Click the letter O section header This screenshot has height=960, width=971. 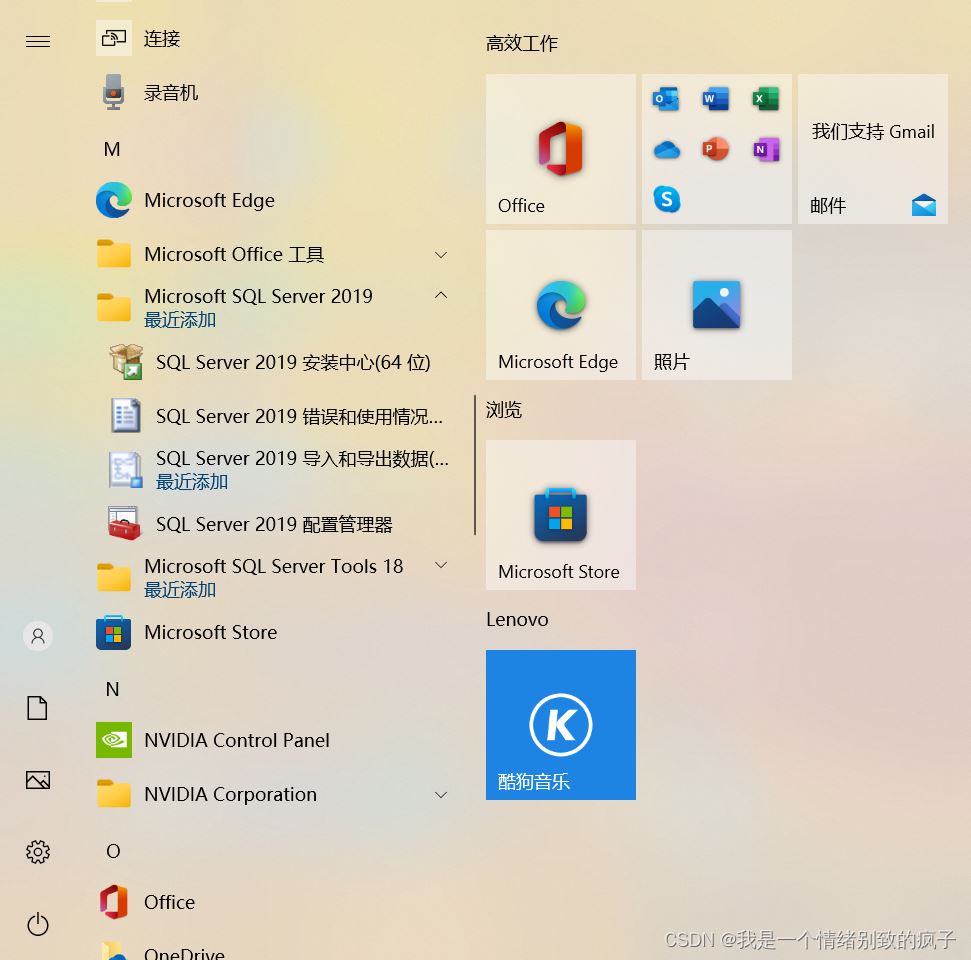[x=113, y=851]
